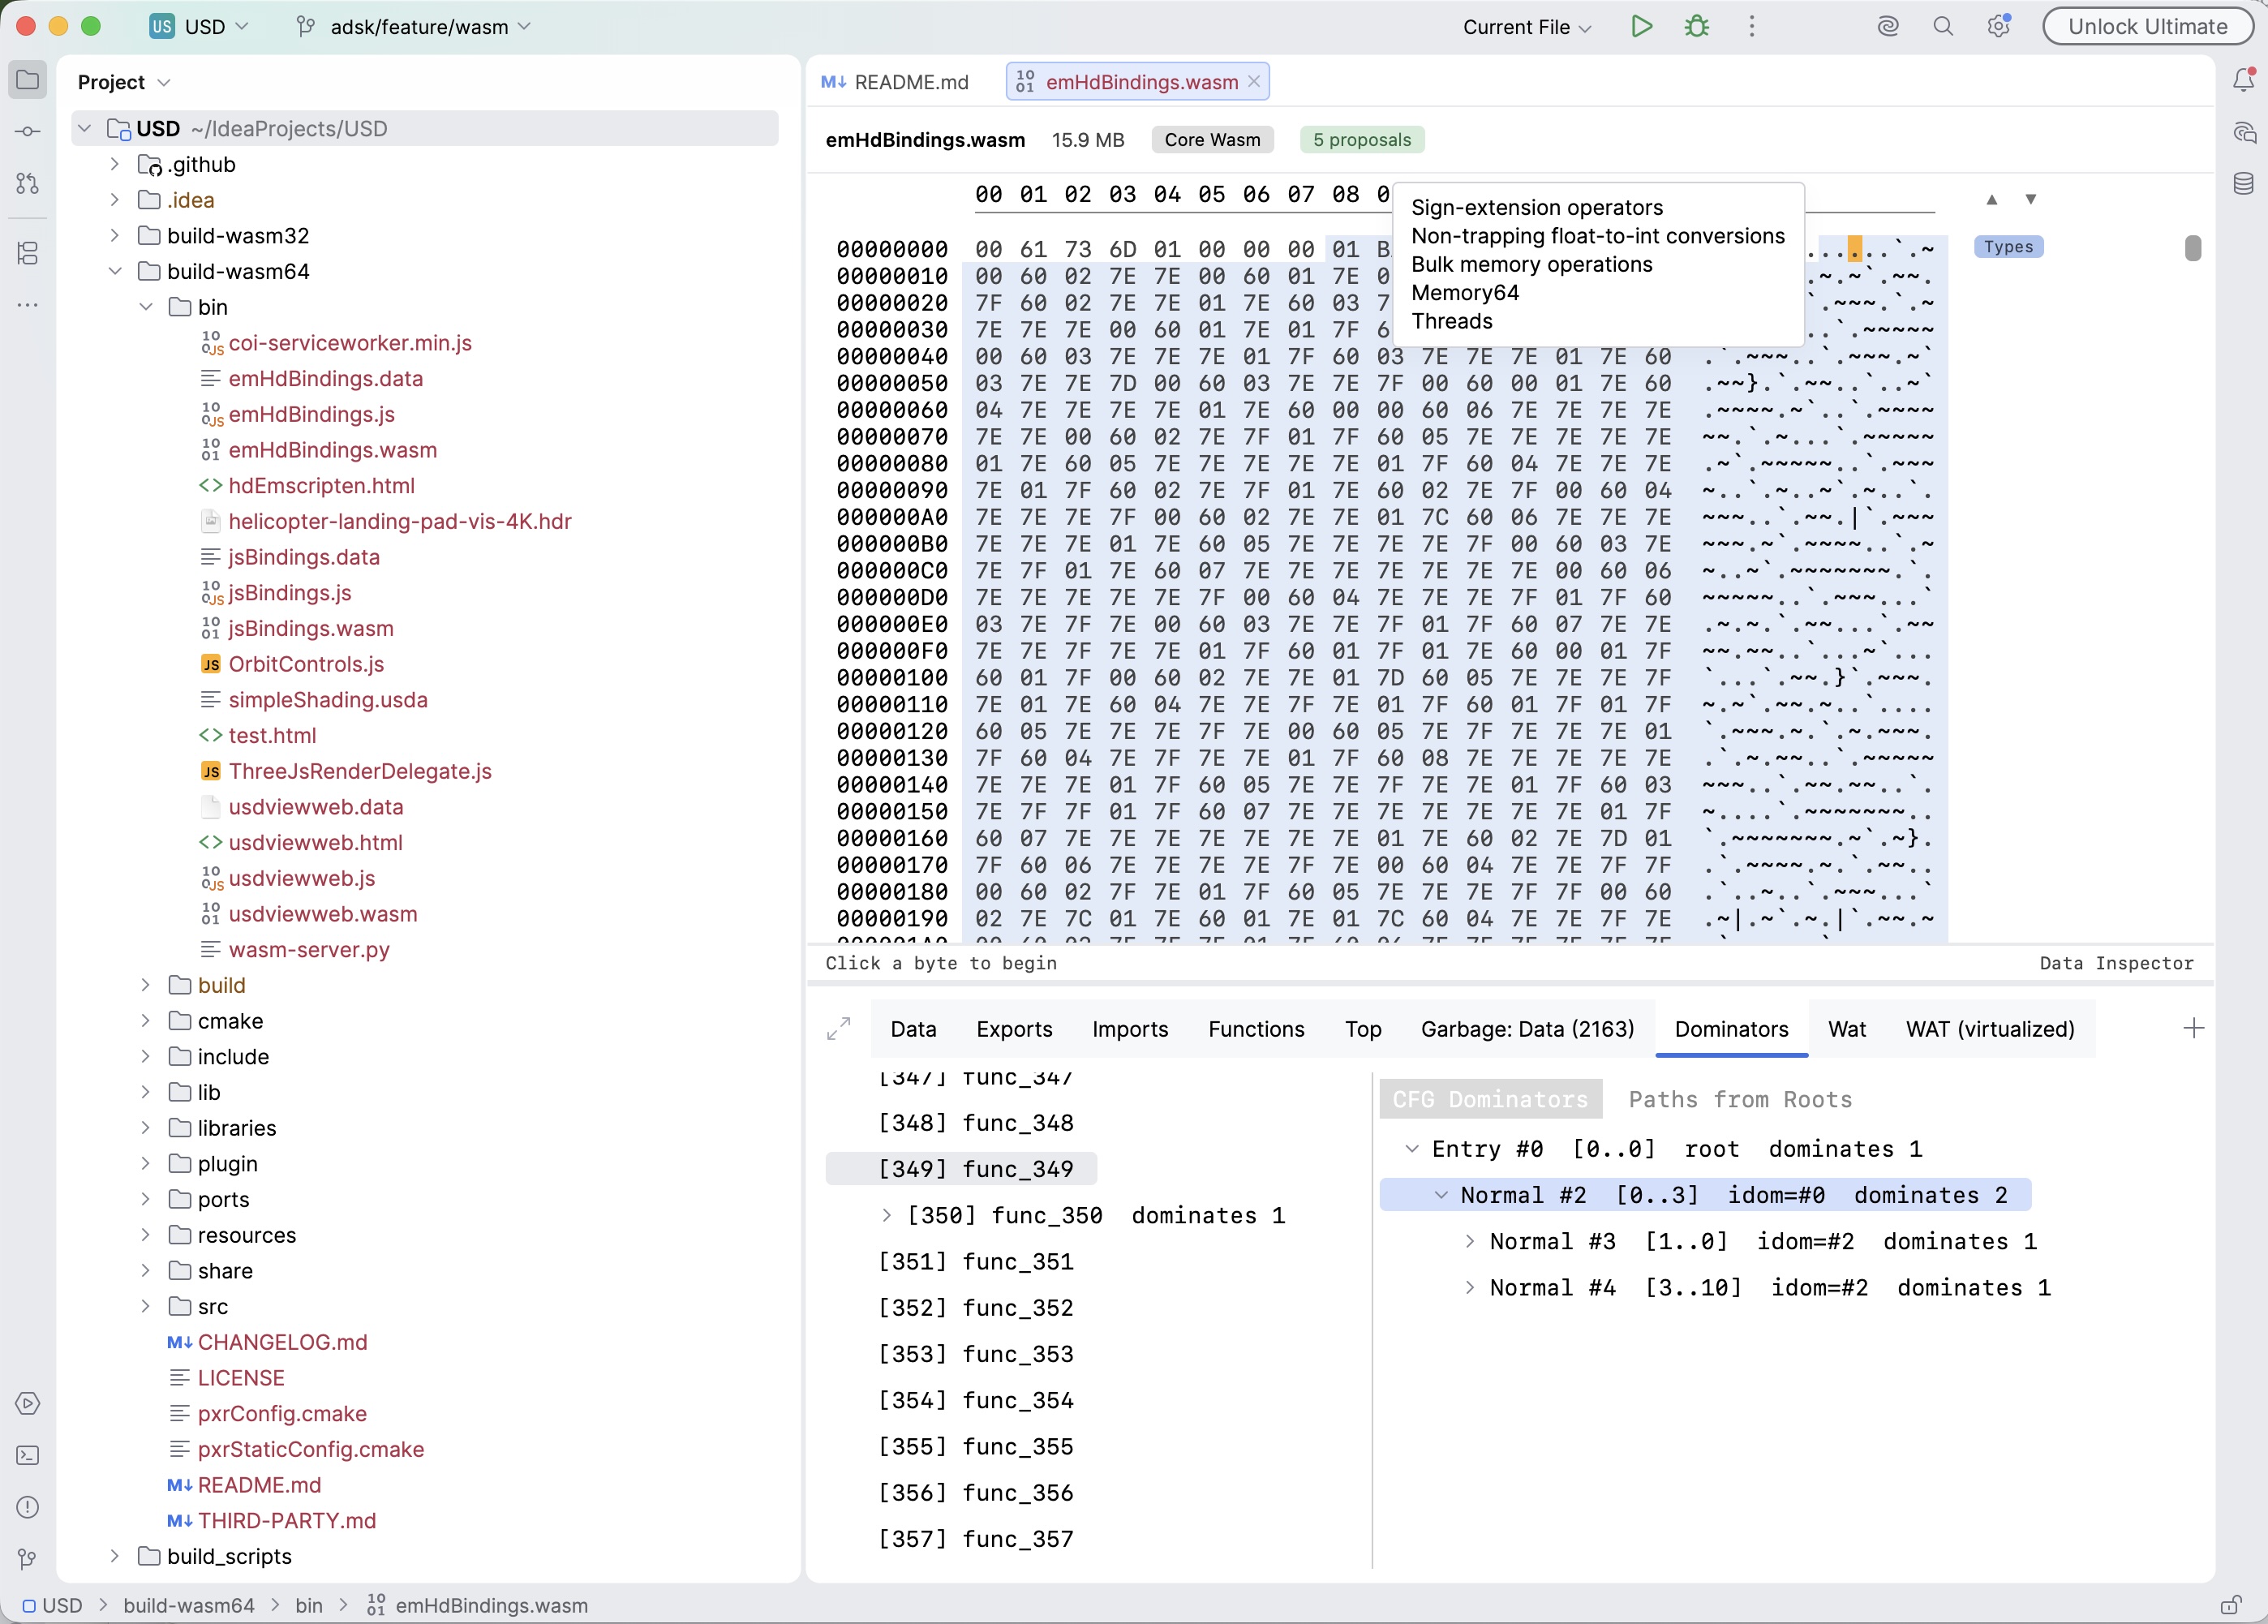This screenshot has height=1624, width=2268.
Task: Show more tool windows ellipsis
Action: pyautogui.click(x=28, y=305)
